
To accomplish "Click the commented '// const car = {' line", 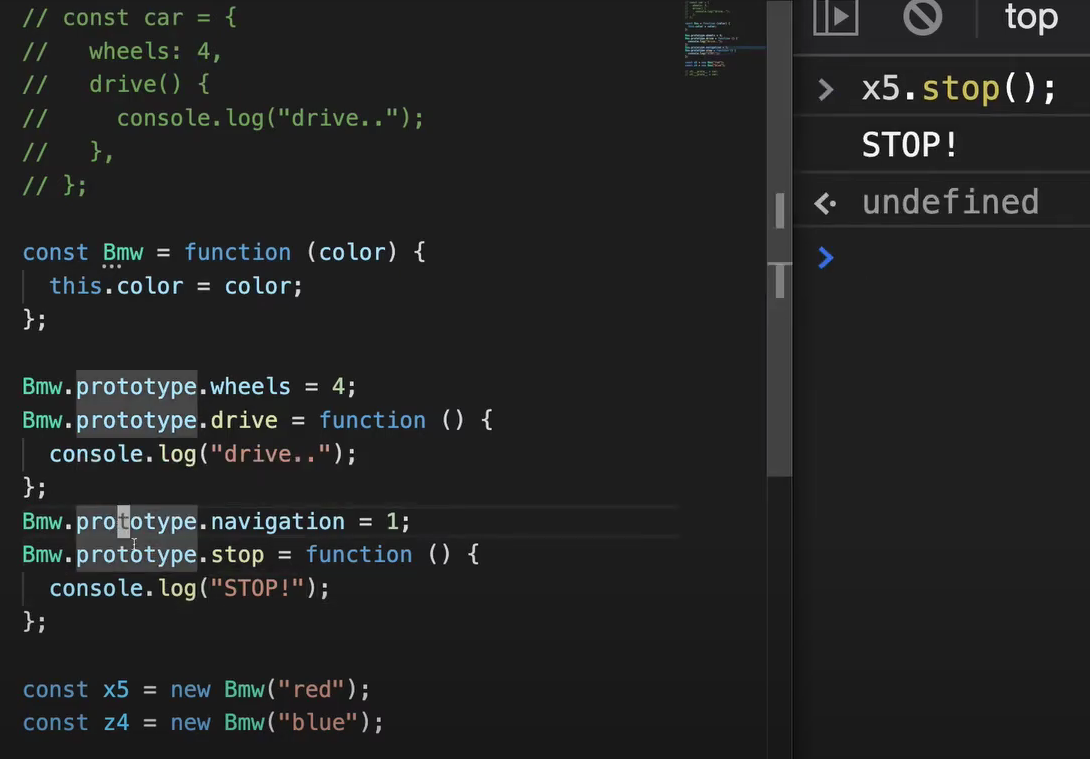I will coord(129,17).
